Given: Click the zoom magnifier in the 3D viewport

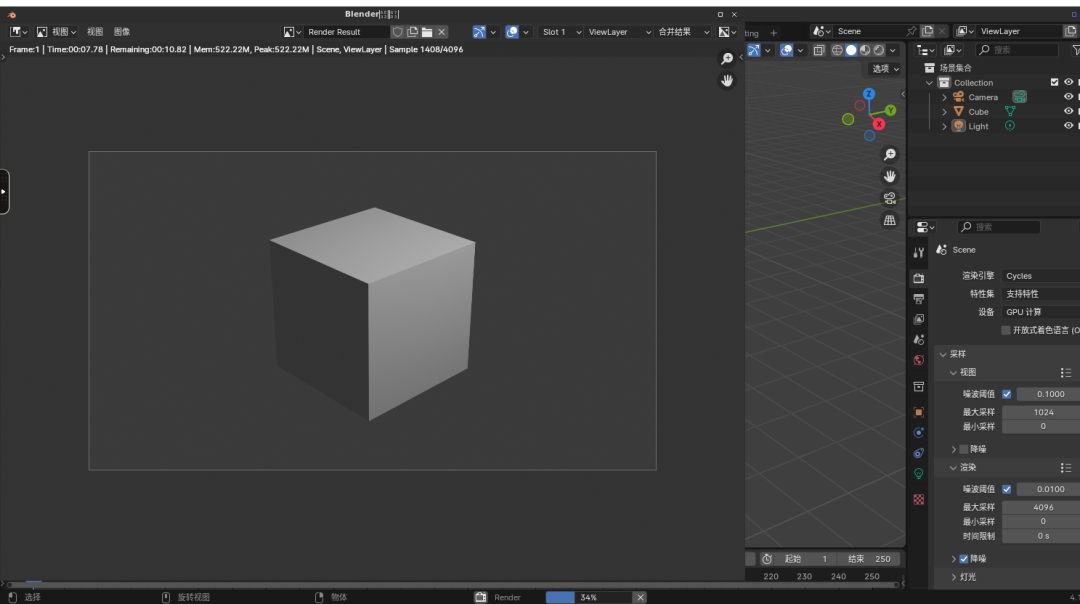Looking at the screenshot, I should coord(889,155).
